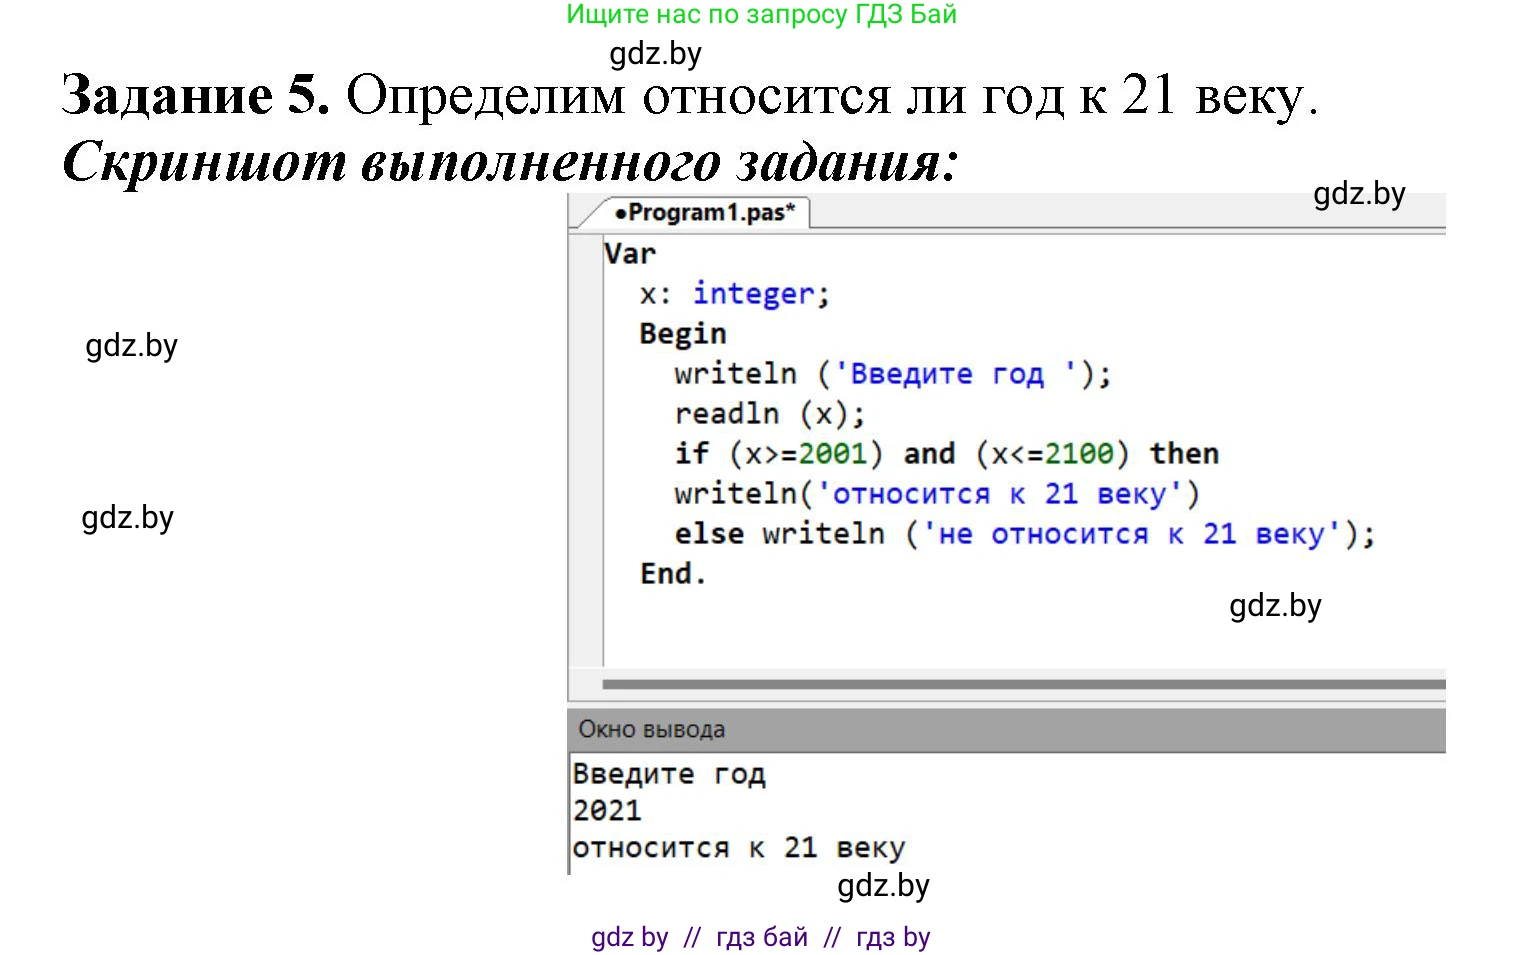
Task: Click the 'гдз бай' link at the bottom
Action: [x=763, y=936]
